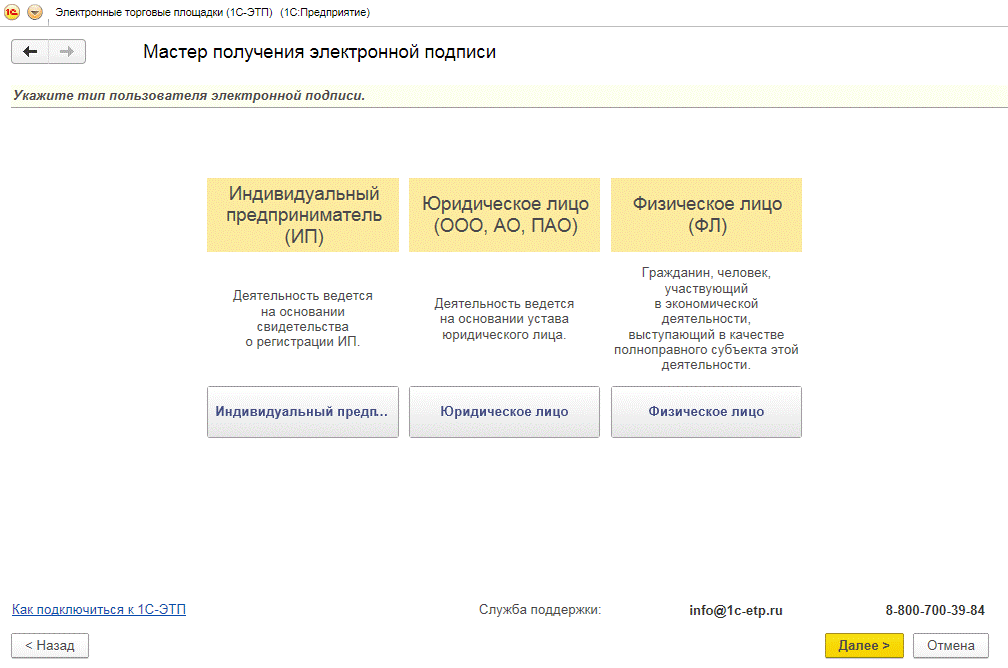Image resolution: width=1008 pixels, height=668 pixels.
Task: Click the Отмена button
Action: [x=951, y=645]
